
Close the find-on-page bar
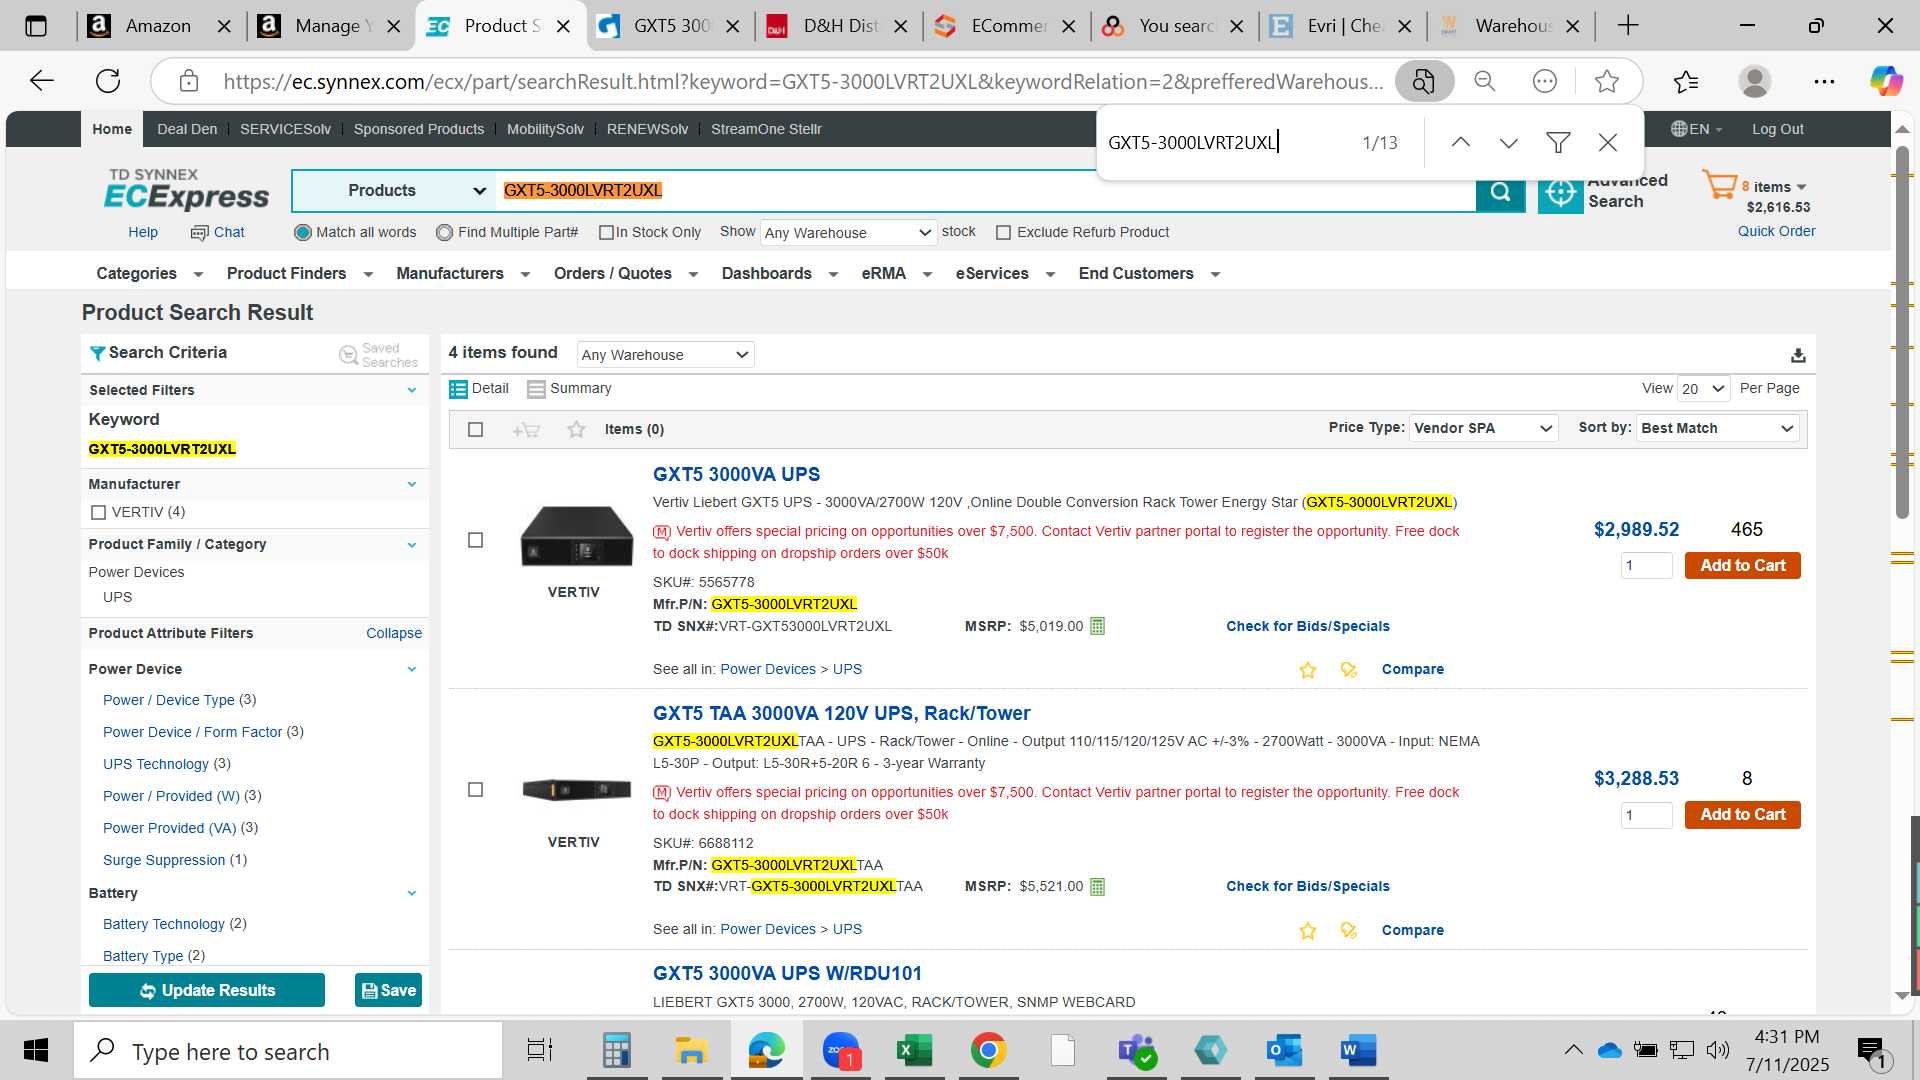[x=1608, y=143]
